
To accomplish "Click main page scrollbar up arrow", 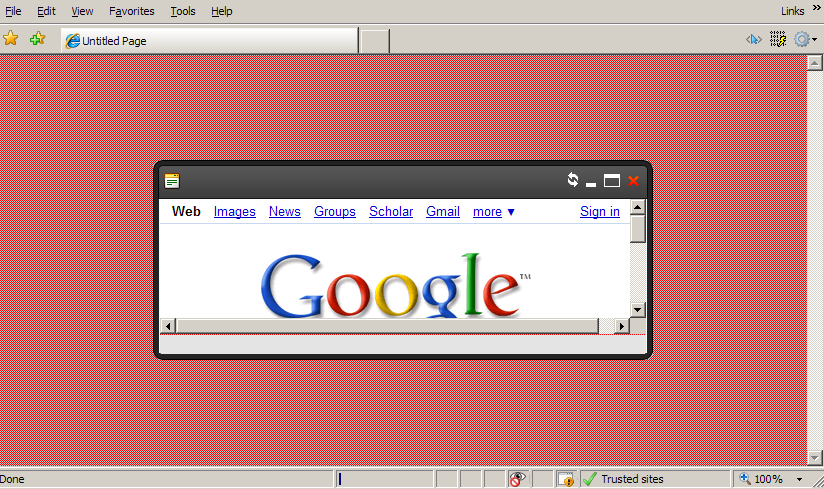I will click(815, 63).
